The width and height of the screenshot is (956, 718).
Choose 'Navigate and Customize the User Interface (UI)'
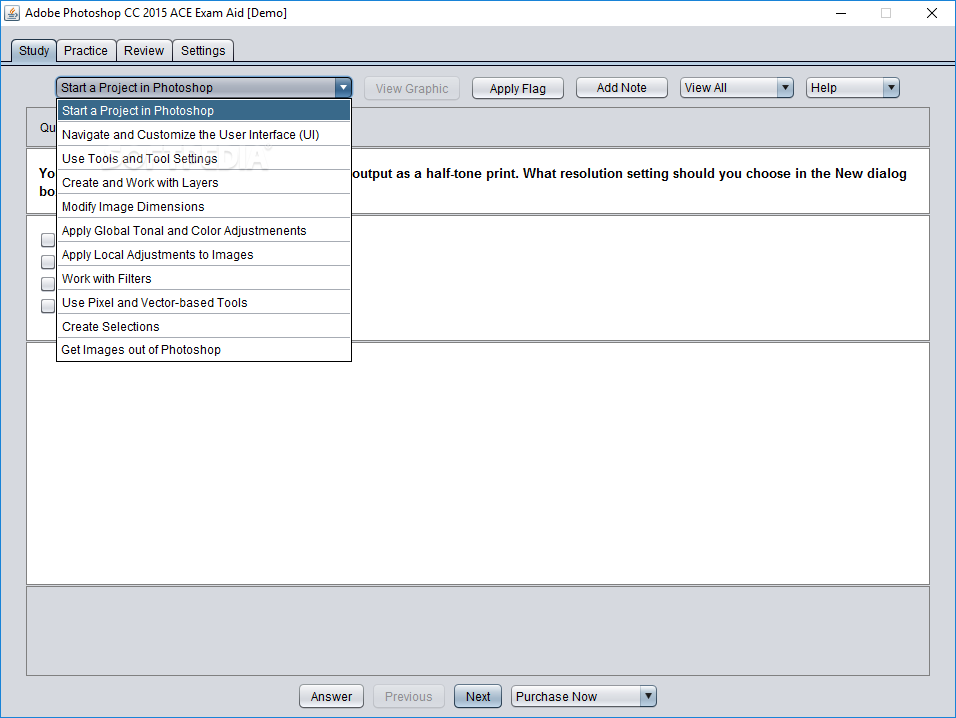[204, 135]
